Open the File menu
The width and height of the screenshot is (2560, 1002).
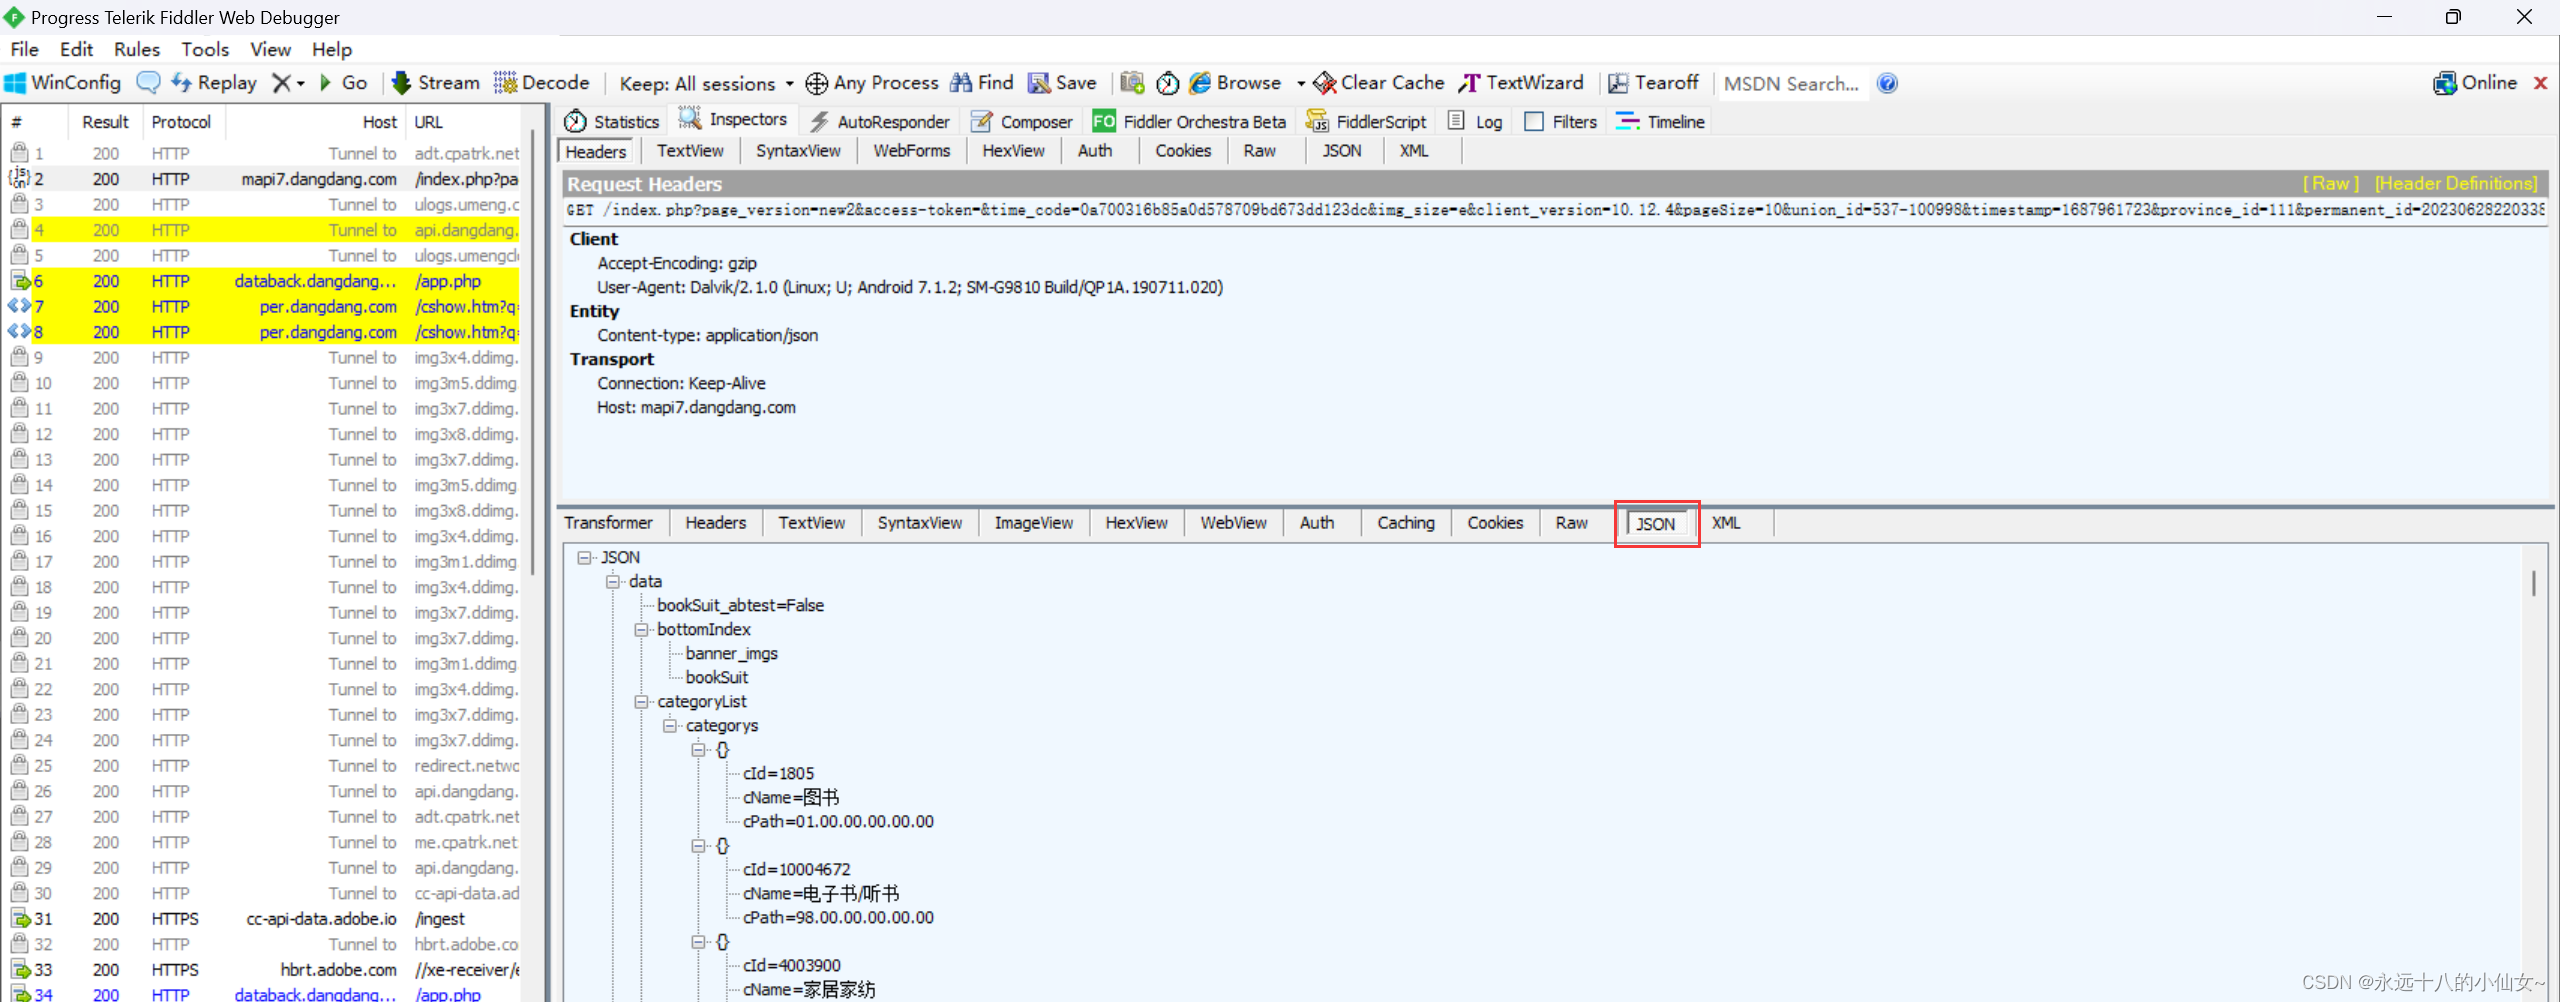pos(24,49)
